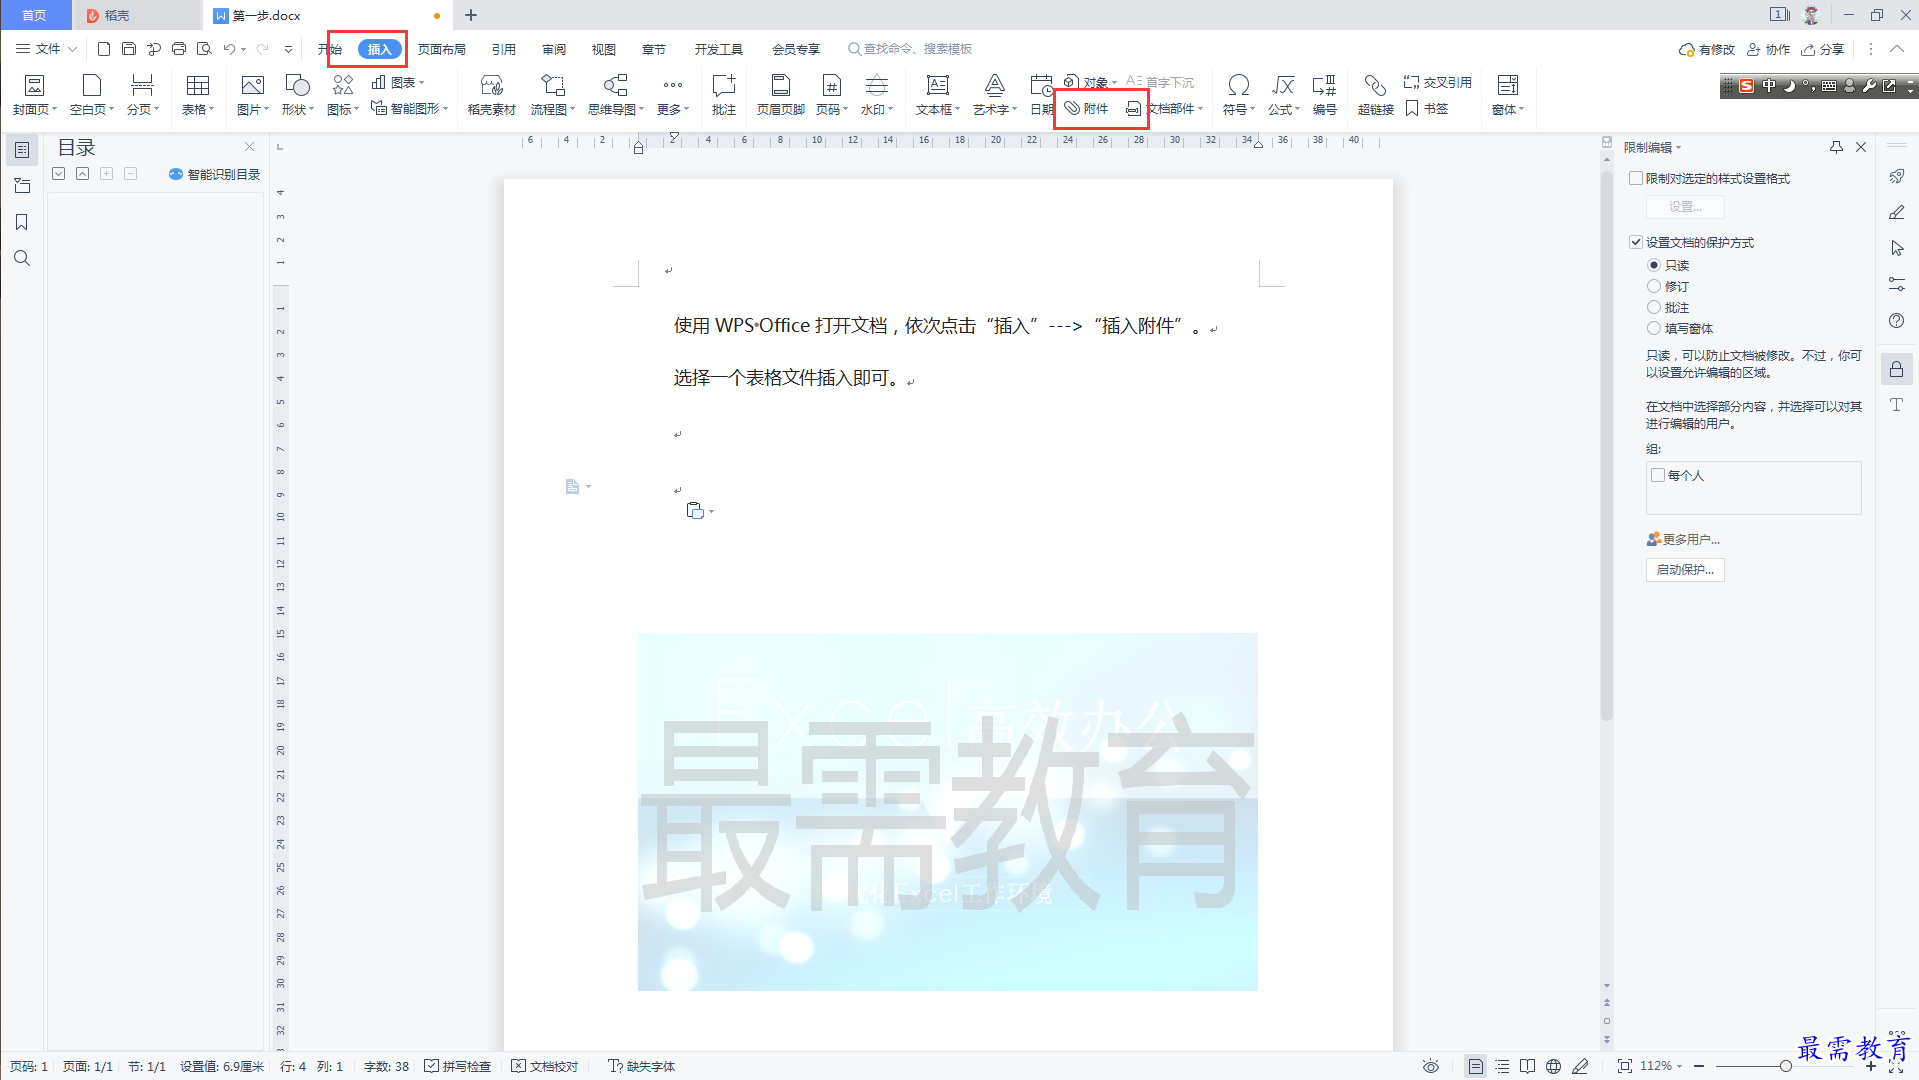Image resolution: width=1919 pixels, height=1080 pixels.
Task: Switch to the 页面布局 ribbon tab
Action: pos(442,49)
